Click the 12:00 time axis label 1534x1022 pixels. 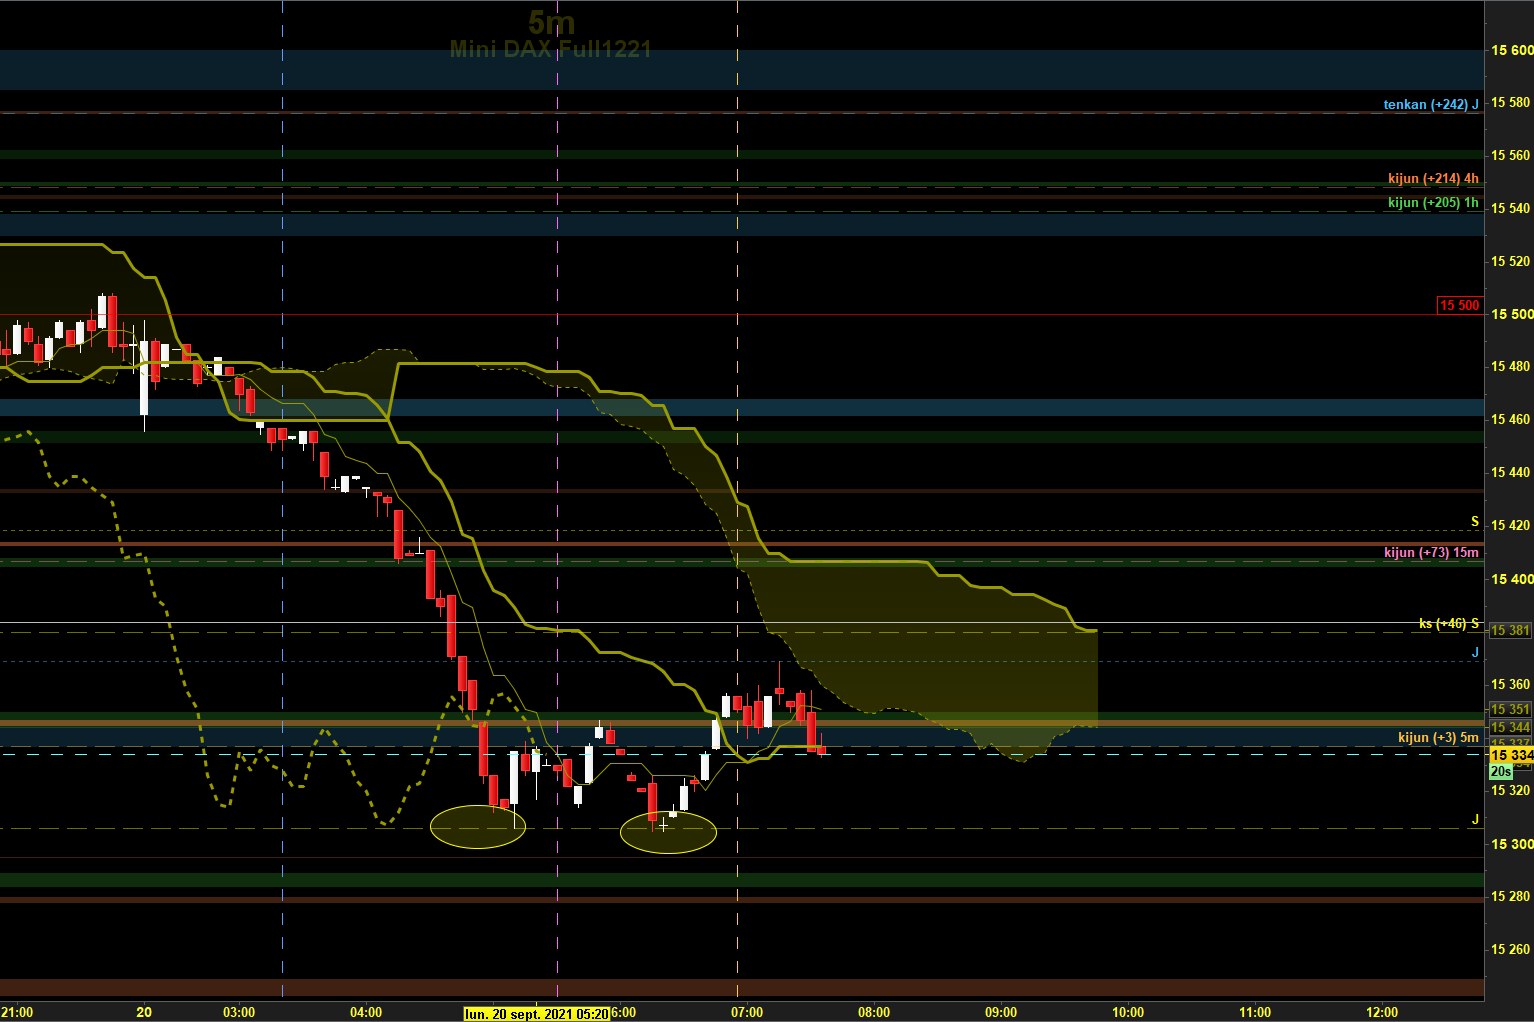pyautogui.click(x=1382, y=1012)
